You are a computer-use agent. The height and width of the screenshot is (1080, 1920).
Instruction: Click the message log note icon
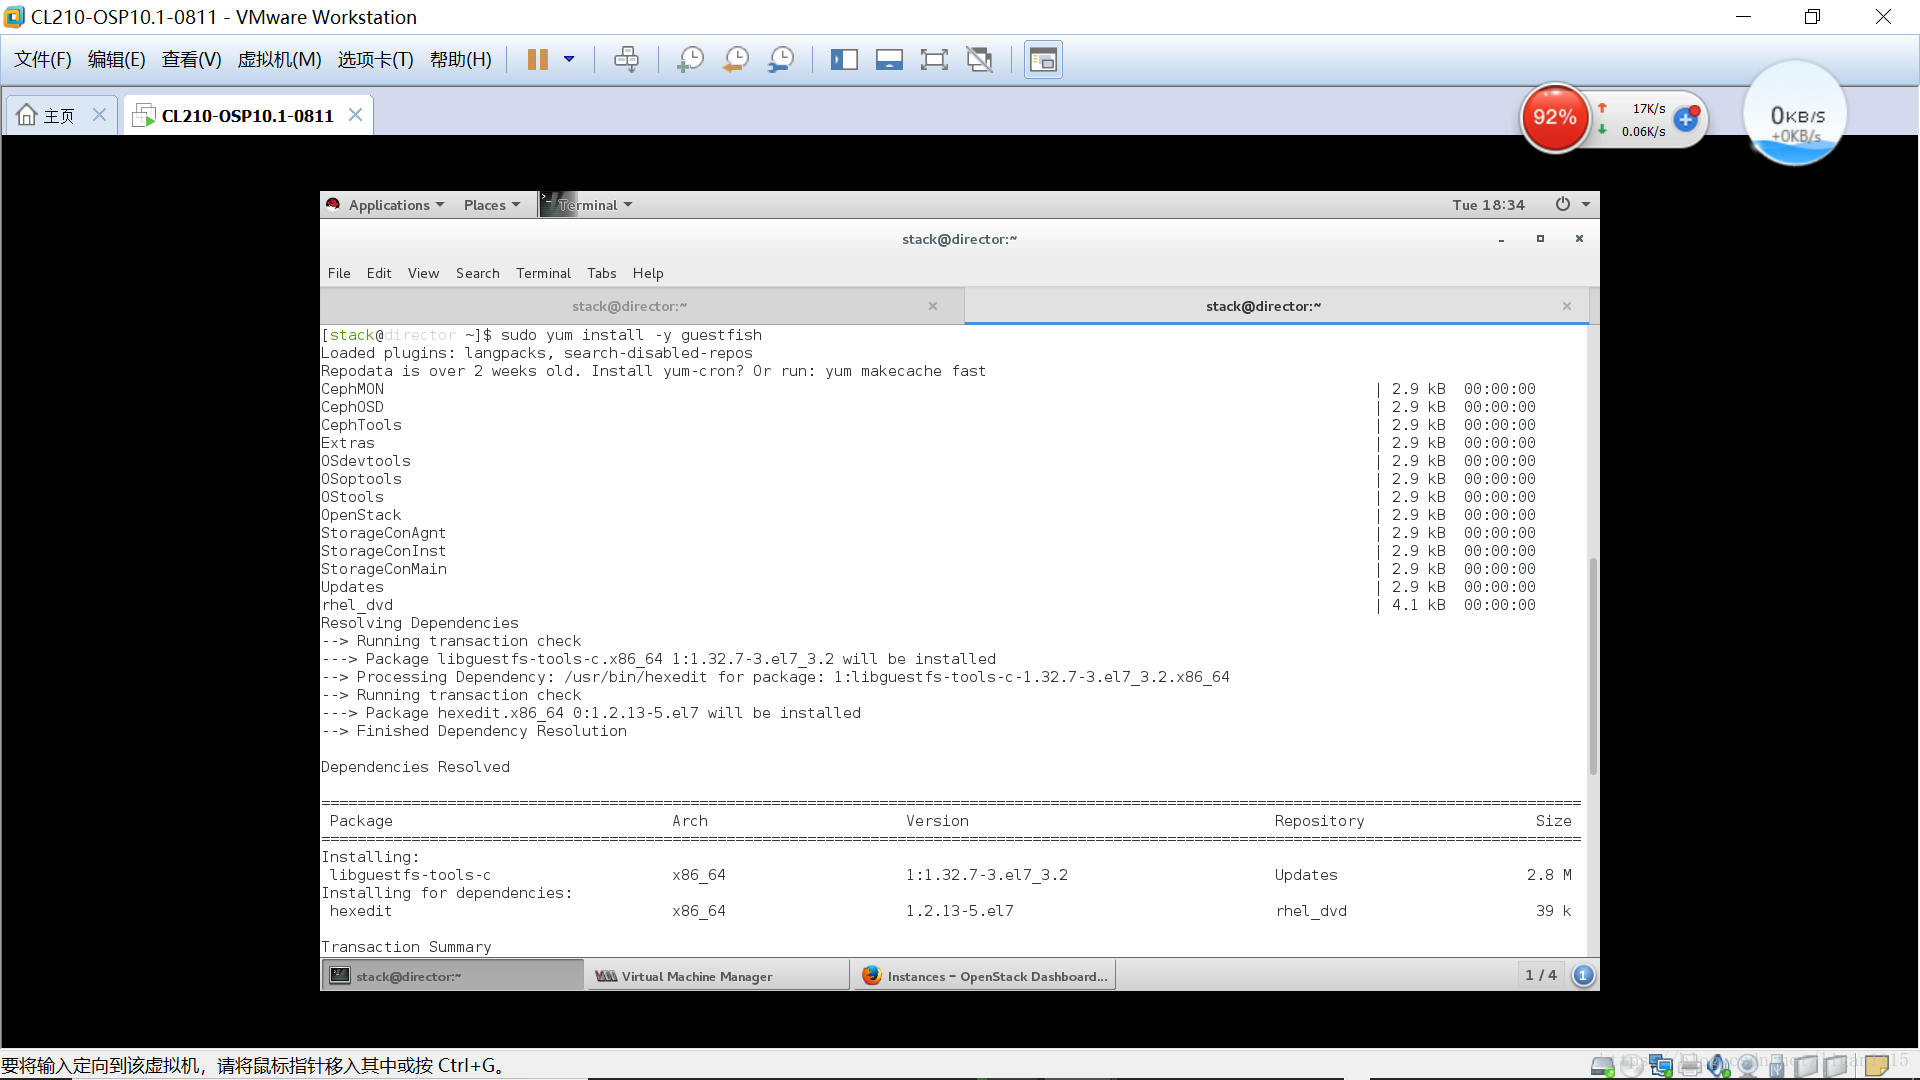[1876, 1066]
